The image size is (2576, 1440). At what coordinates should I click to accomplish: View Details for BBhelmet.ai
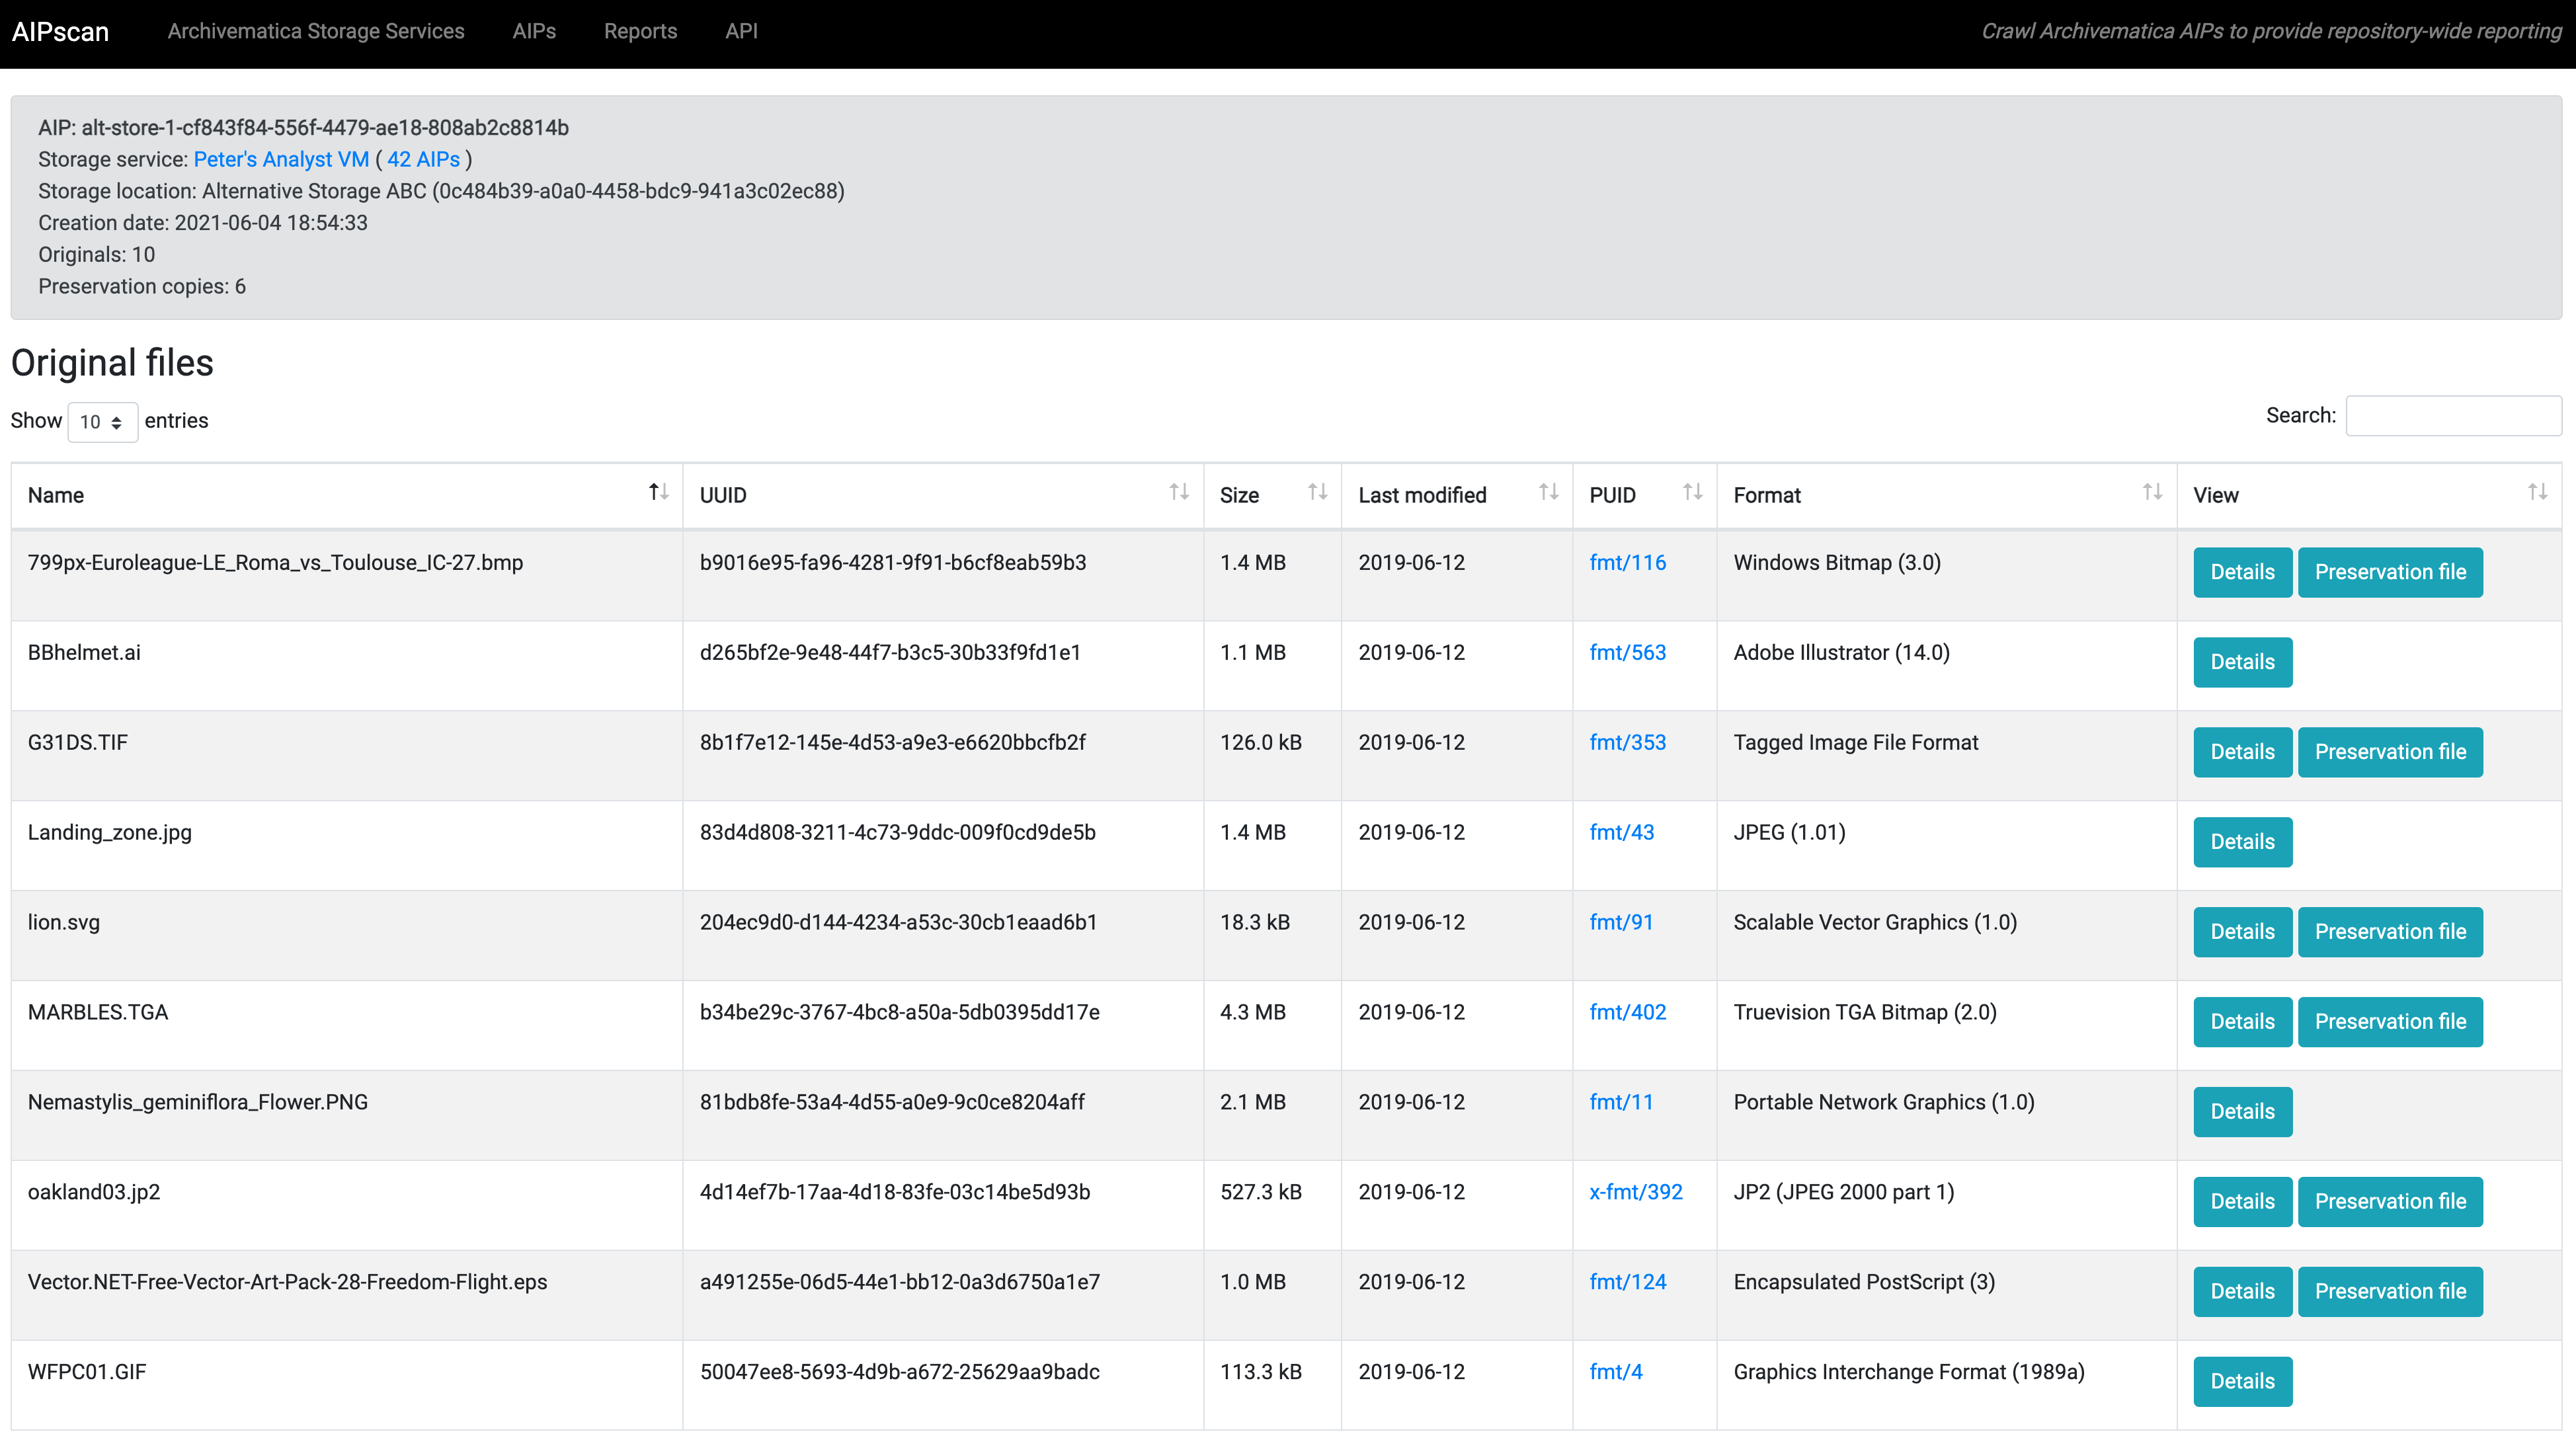(2241, 662)
